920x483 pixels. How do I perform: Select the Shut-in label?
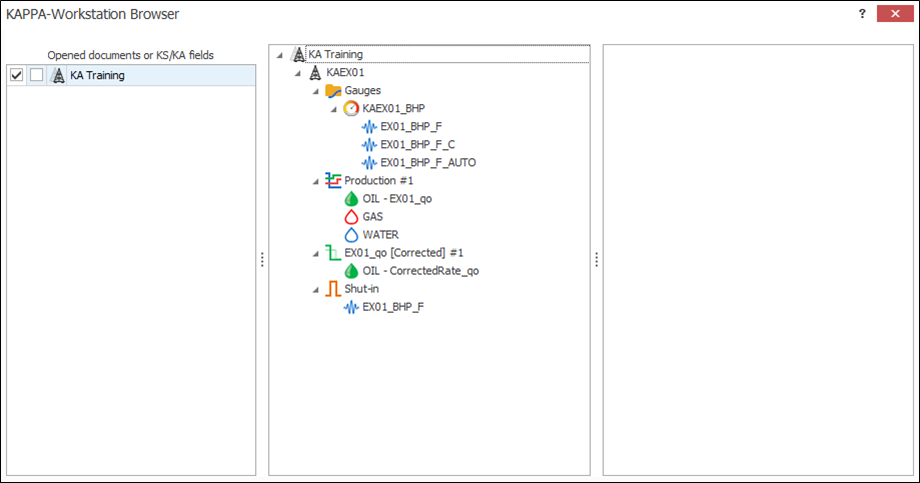click(361, 289)
